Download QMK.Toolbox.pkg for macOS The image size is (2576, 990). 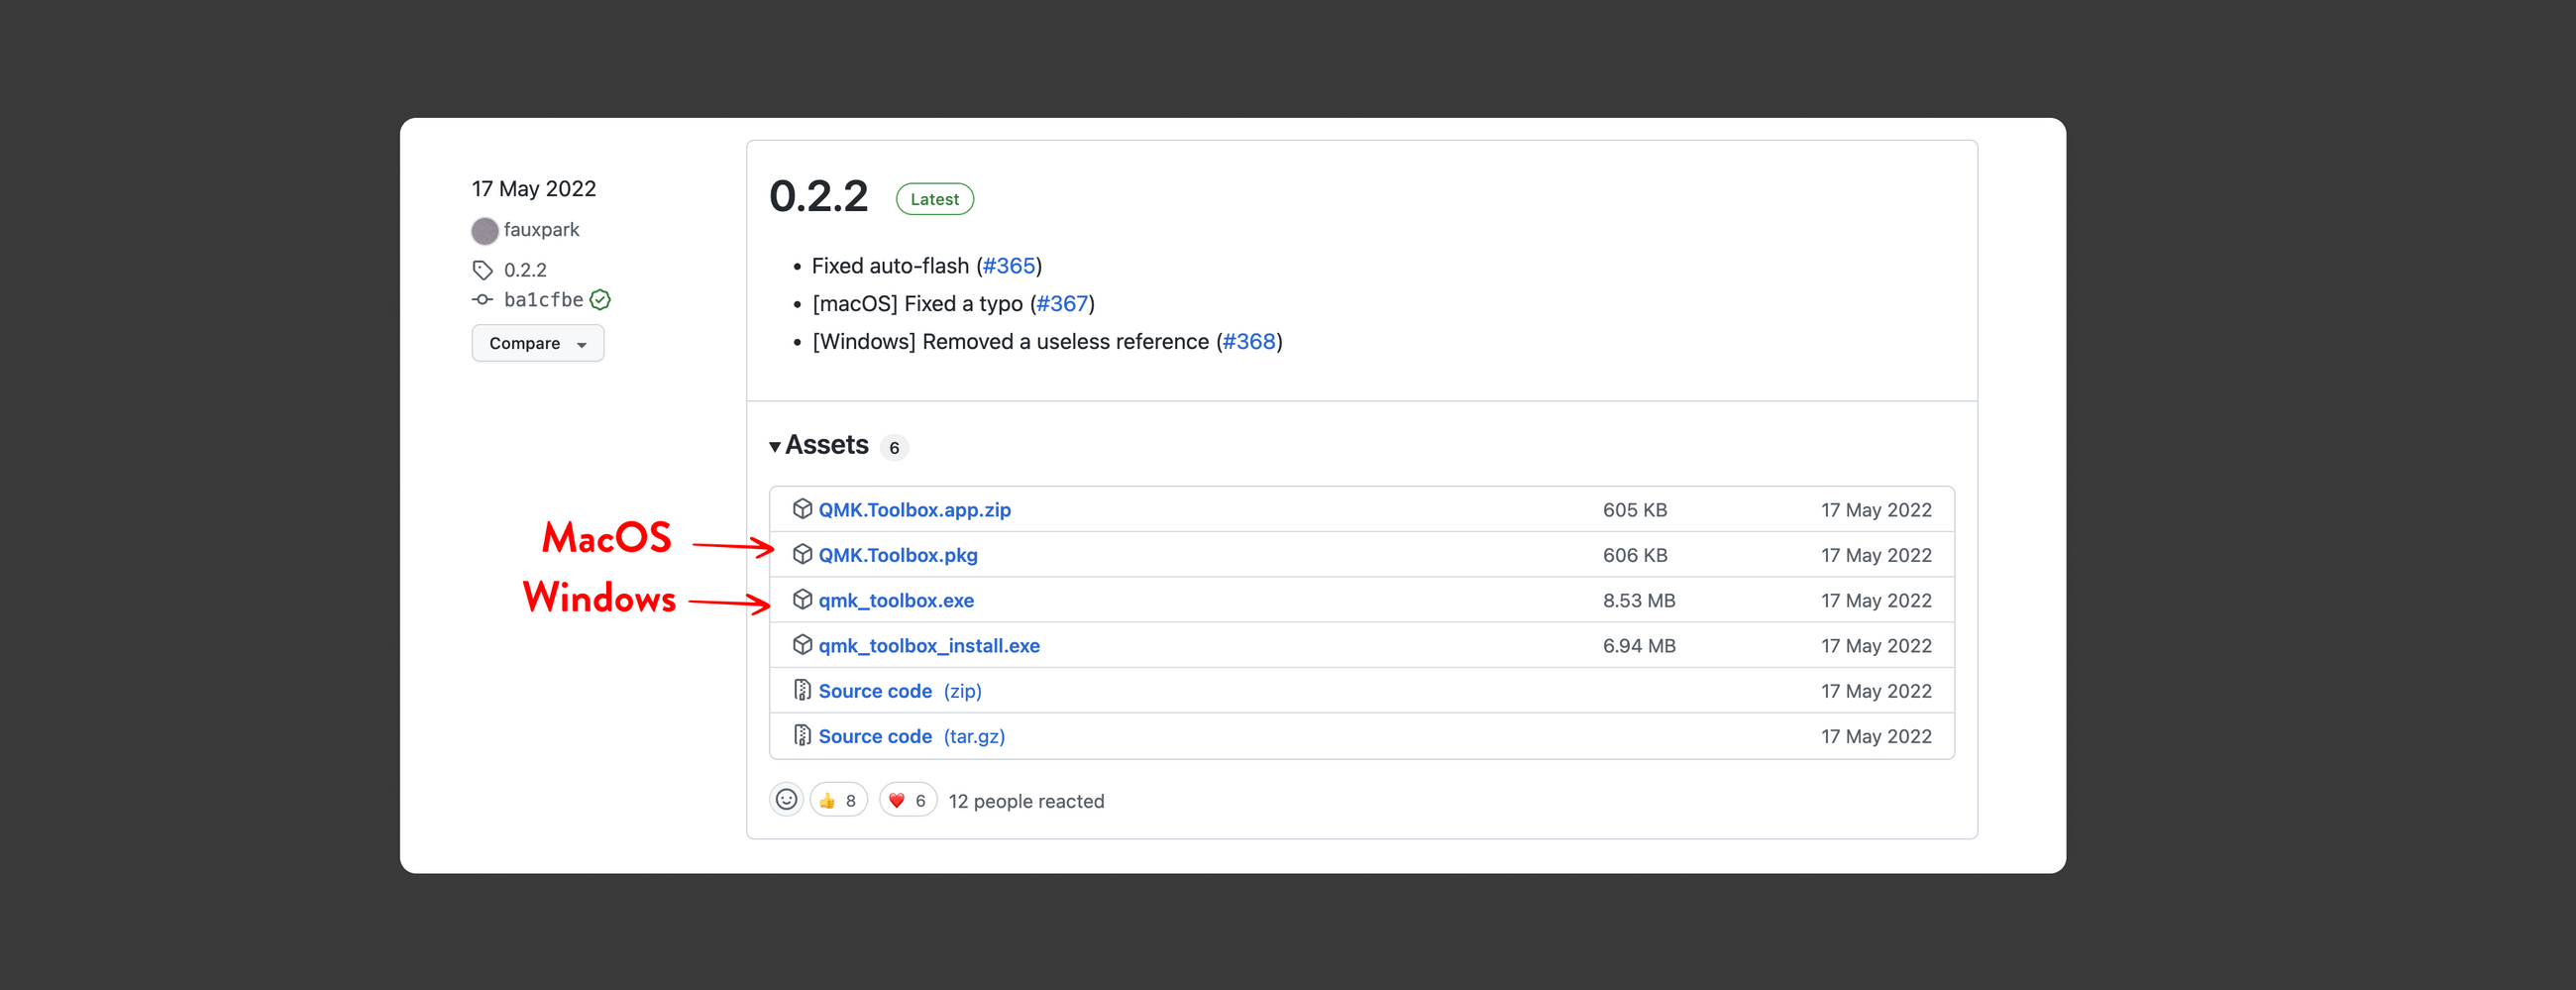click(897, 555)
